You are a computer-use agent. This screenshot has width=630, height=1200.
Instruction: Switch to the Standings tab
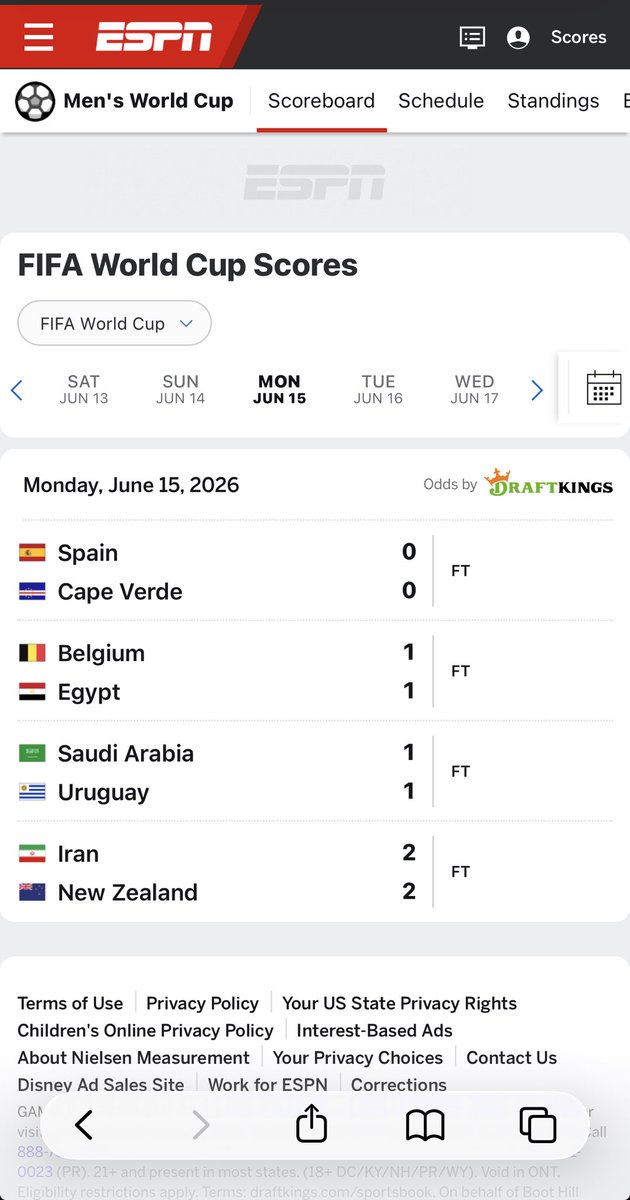coord(553,101)
